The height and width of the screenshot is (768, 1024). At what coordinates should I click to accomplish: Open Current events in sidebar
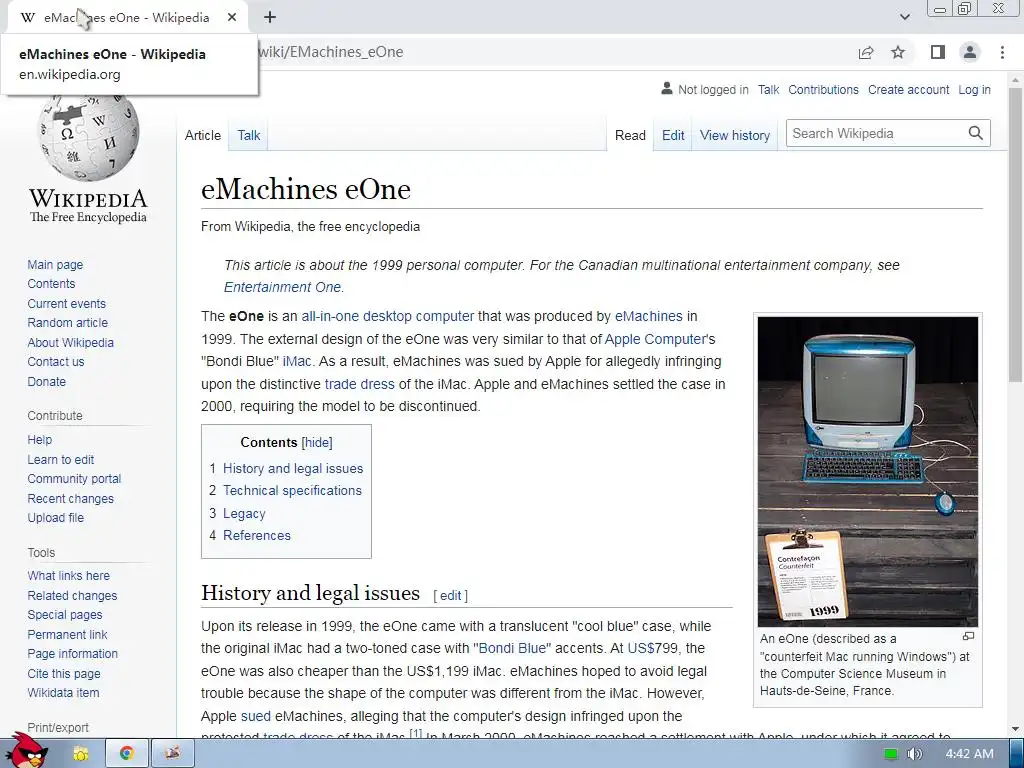click(x=66, y=304)
